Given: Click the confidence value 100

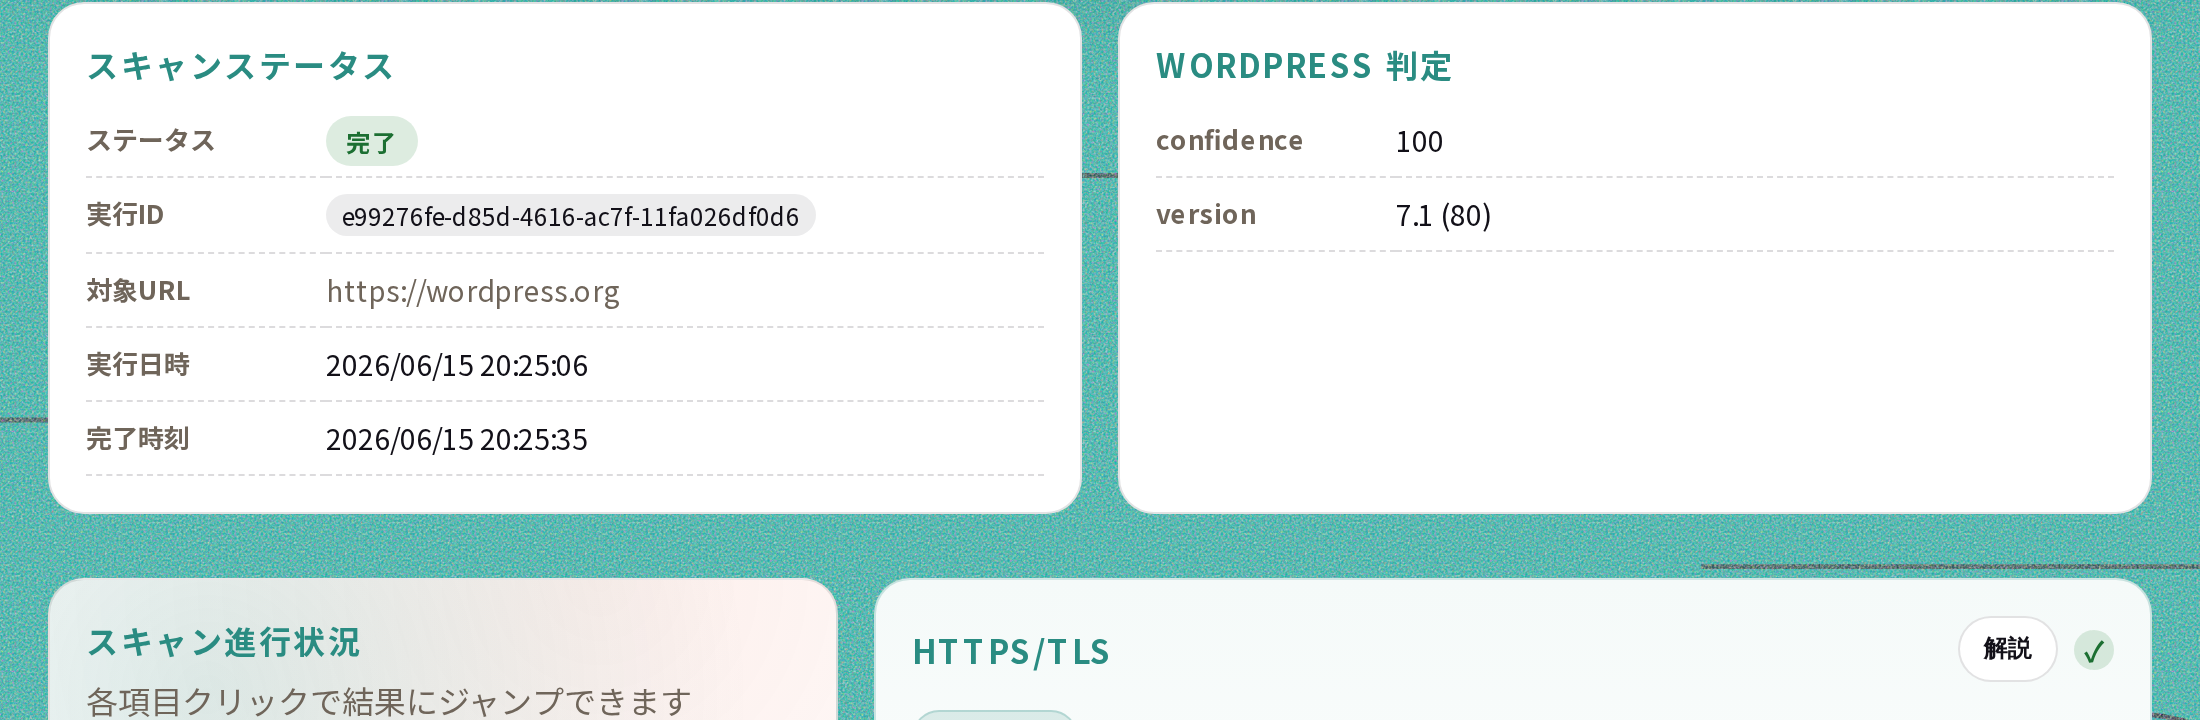Looking at the screenshot, I should pos(1419,141).
